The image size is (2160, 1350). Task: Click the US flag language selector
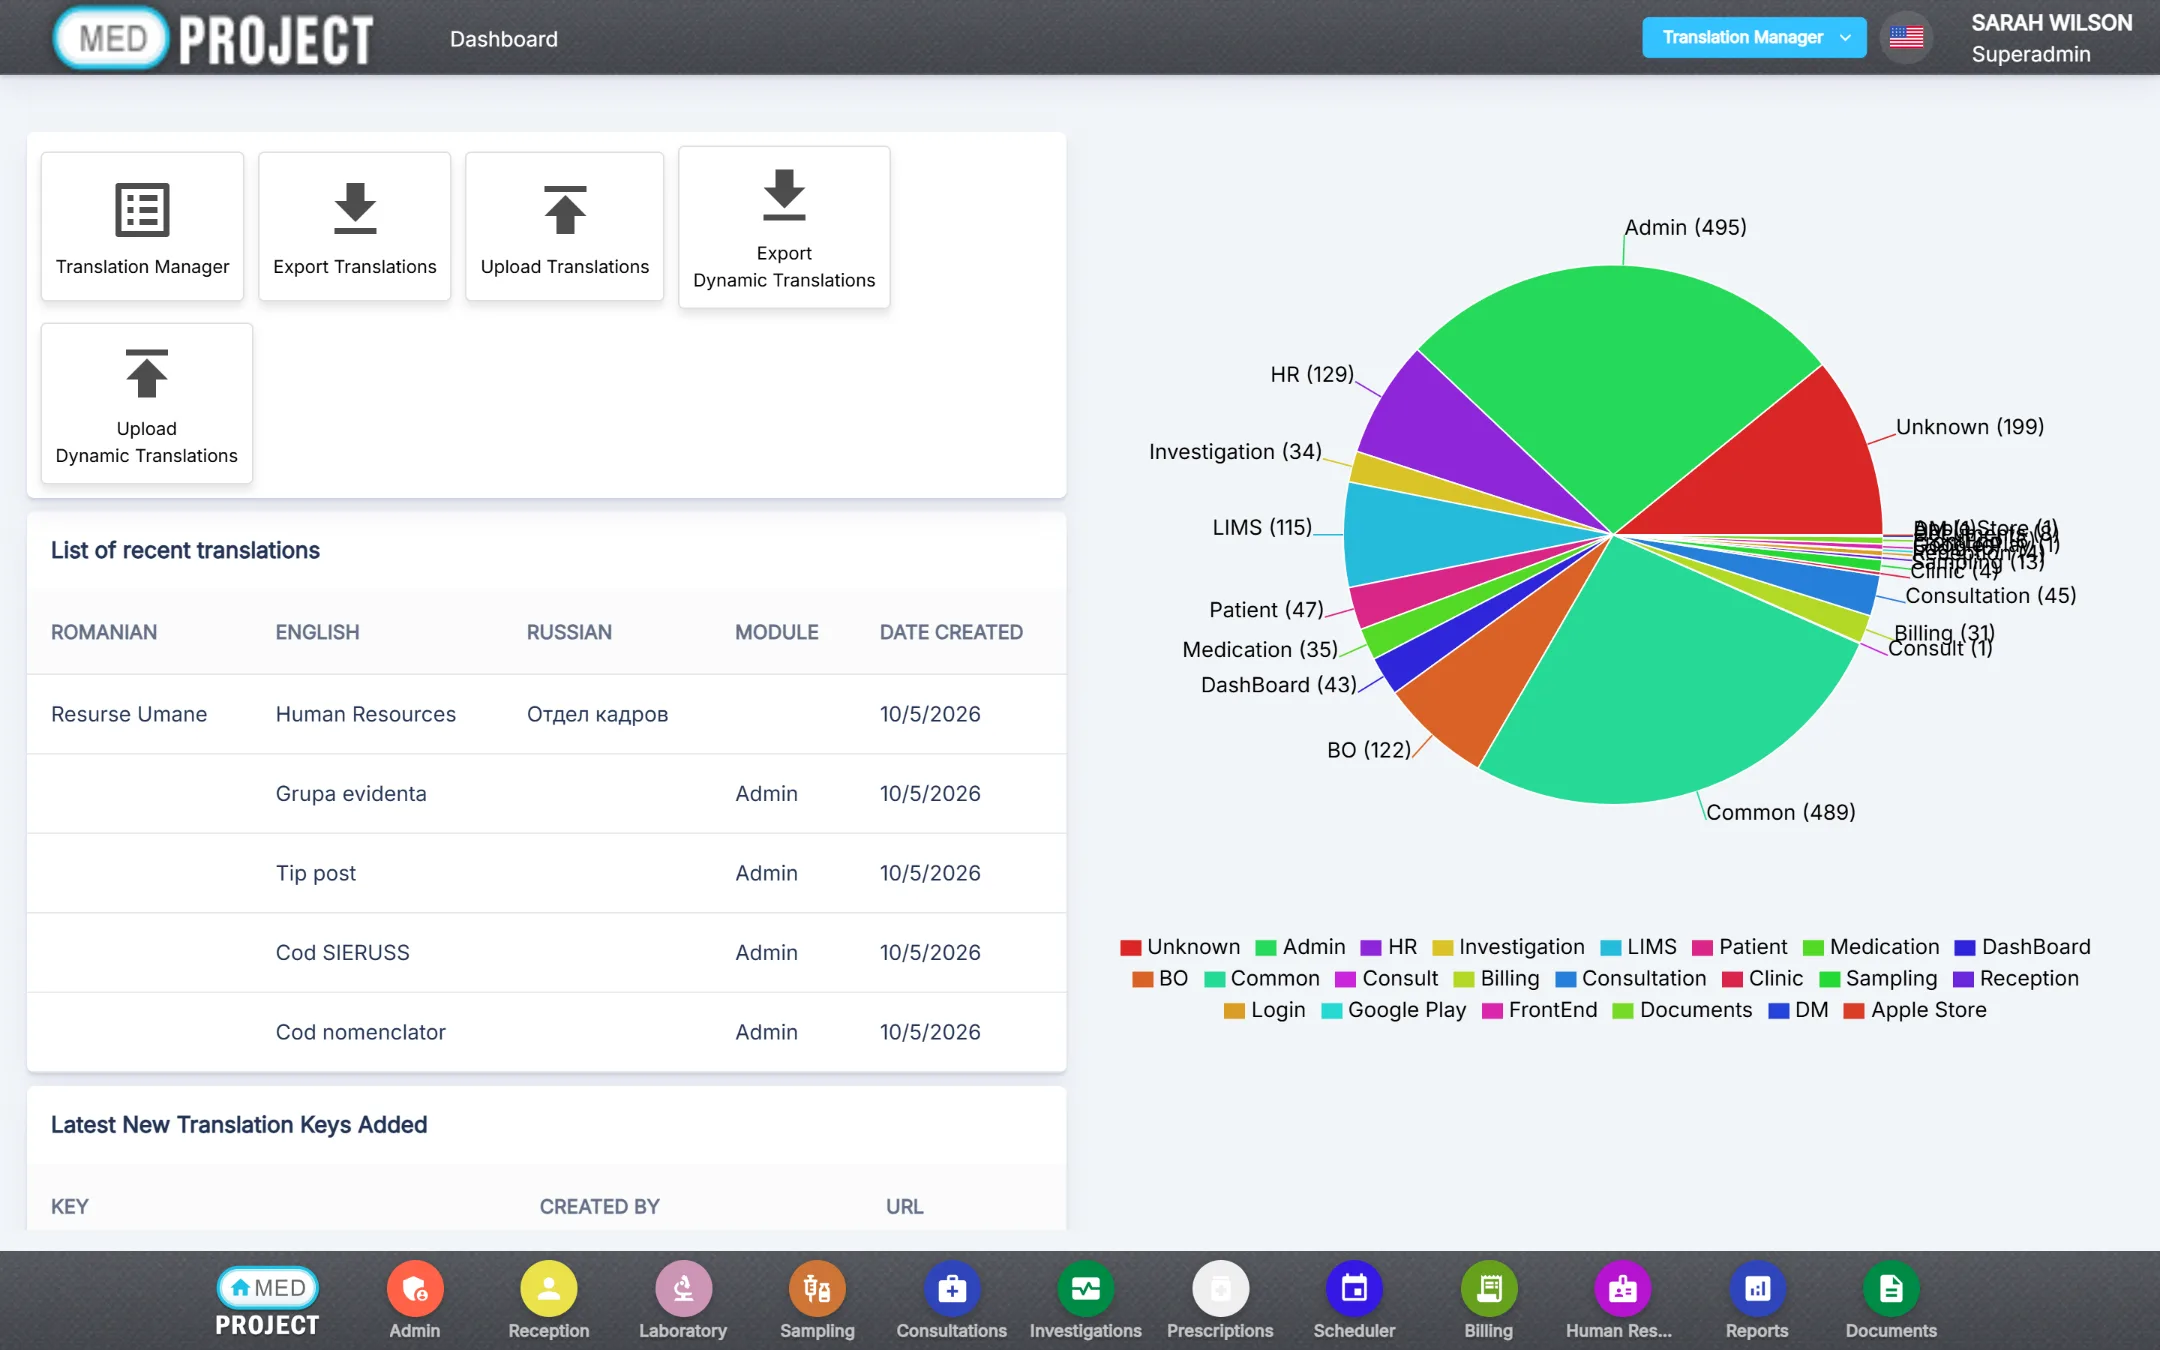(x=1906, y=38)
